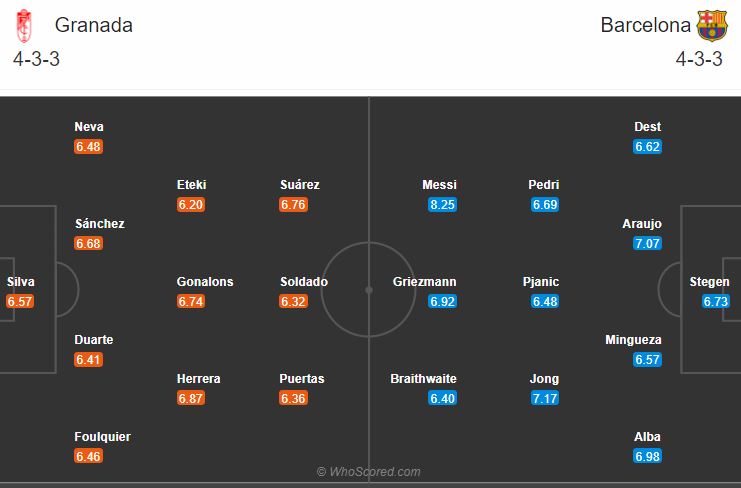Open Jong's 7.17 rating badge
Screen dimensions: 741x488
click(x=545, y=398)
